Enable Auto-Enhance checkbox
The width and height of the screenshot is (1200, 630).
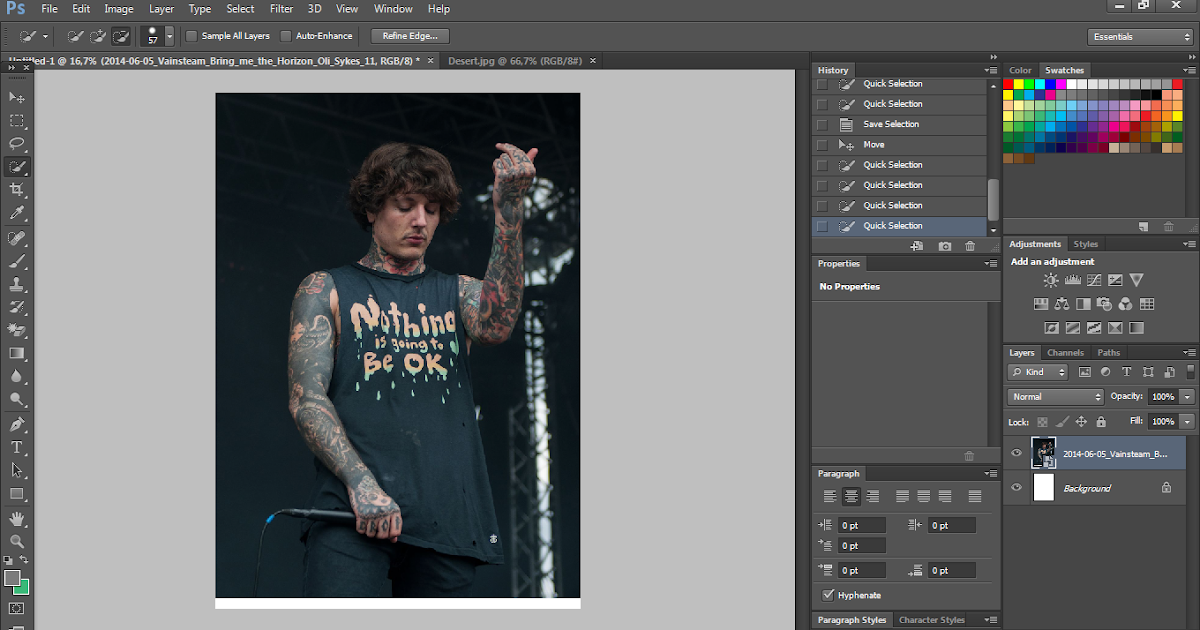286,36
